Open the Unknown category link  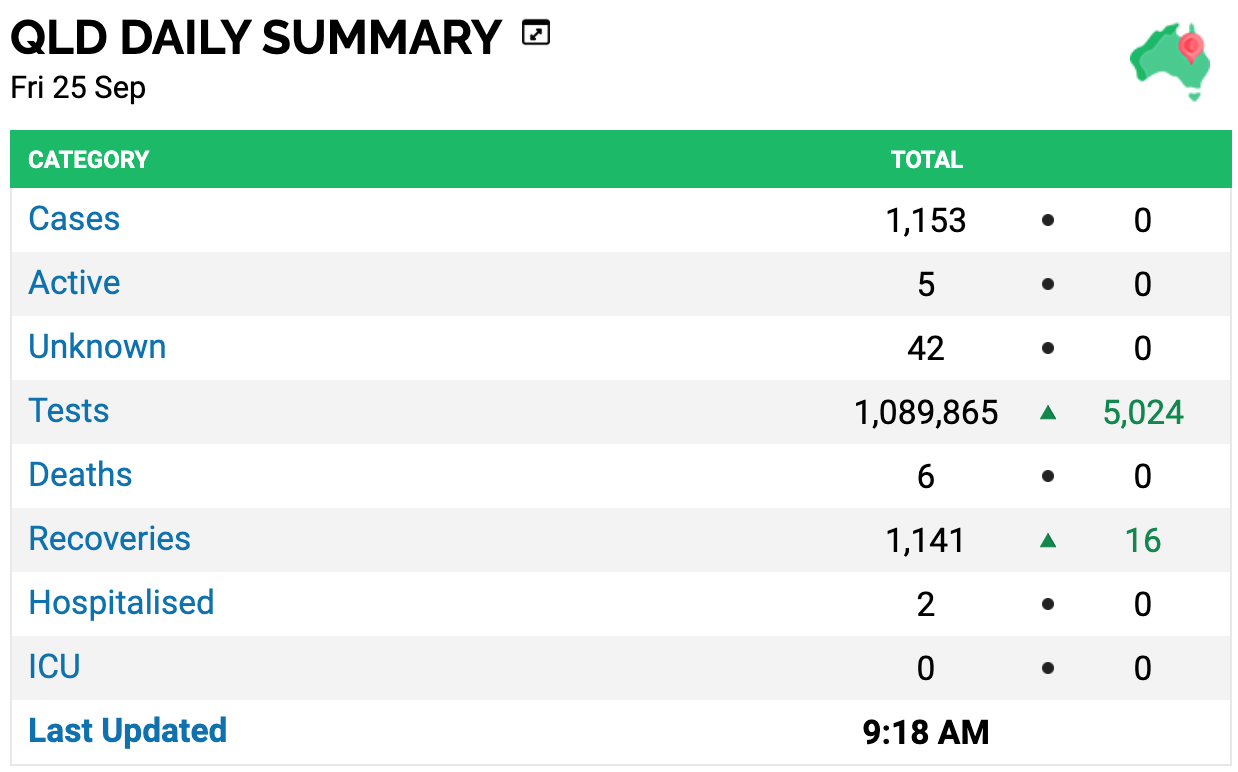tap(97, 347)
